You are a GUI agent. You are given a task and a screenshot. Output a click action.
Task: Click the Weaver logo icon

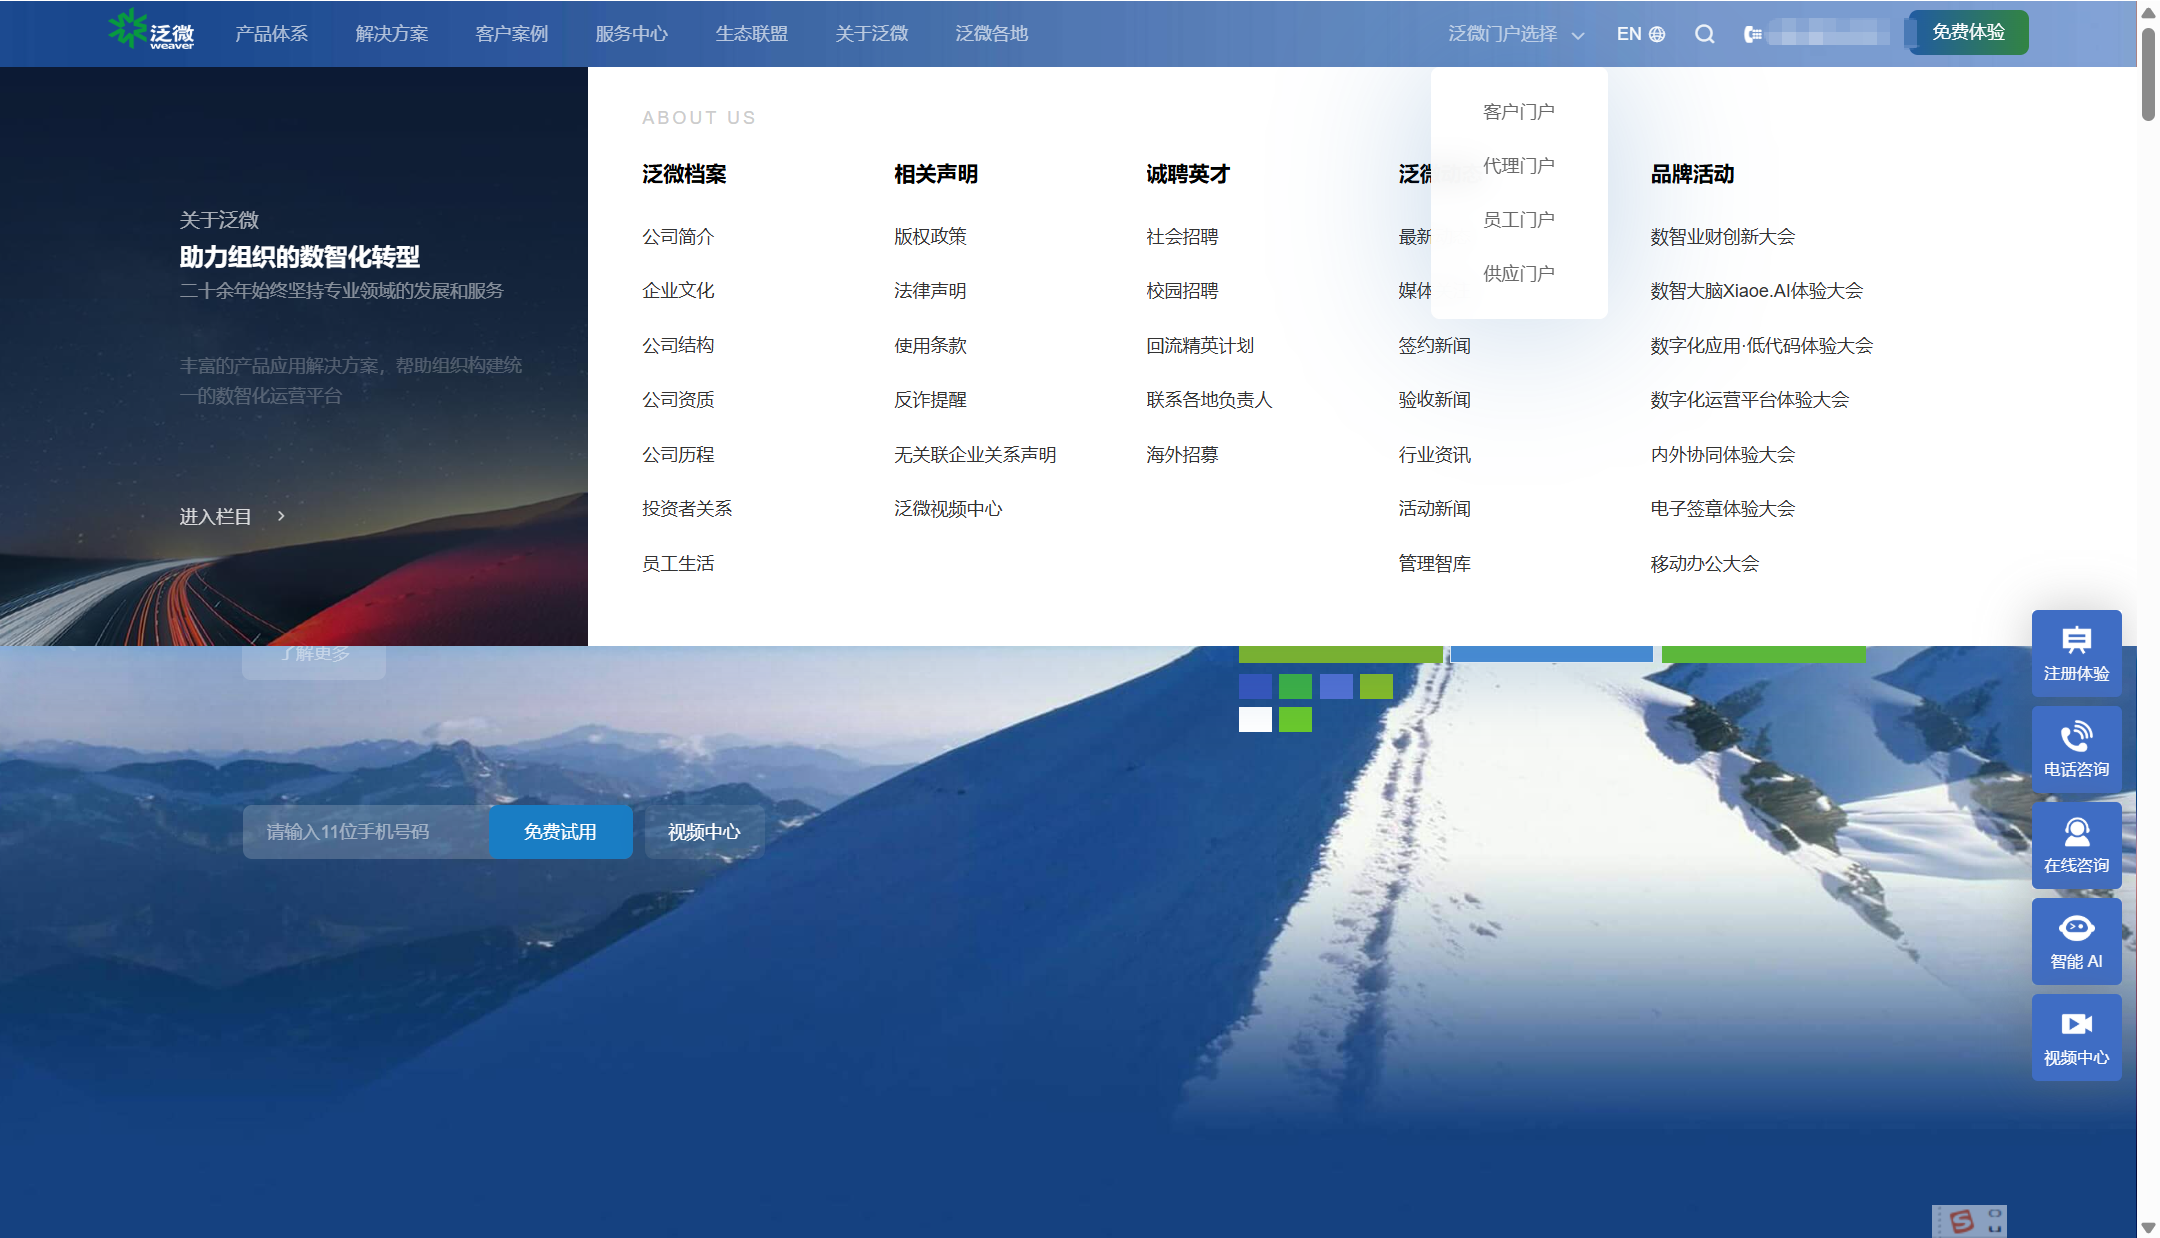pyautogui.click(x=127, y=29)
